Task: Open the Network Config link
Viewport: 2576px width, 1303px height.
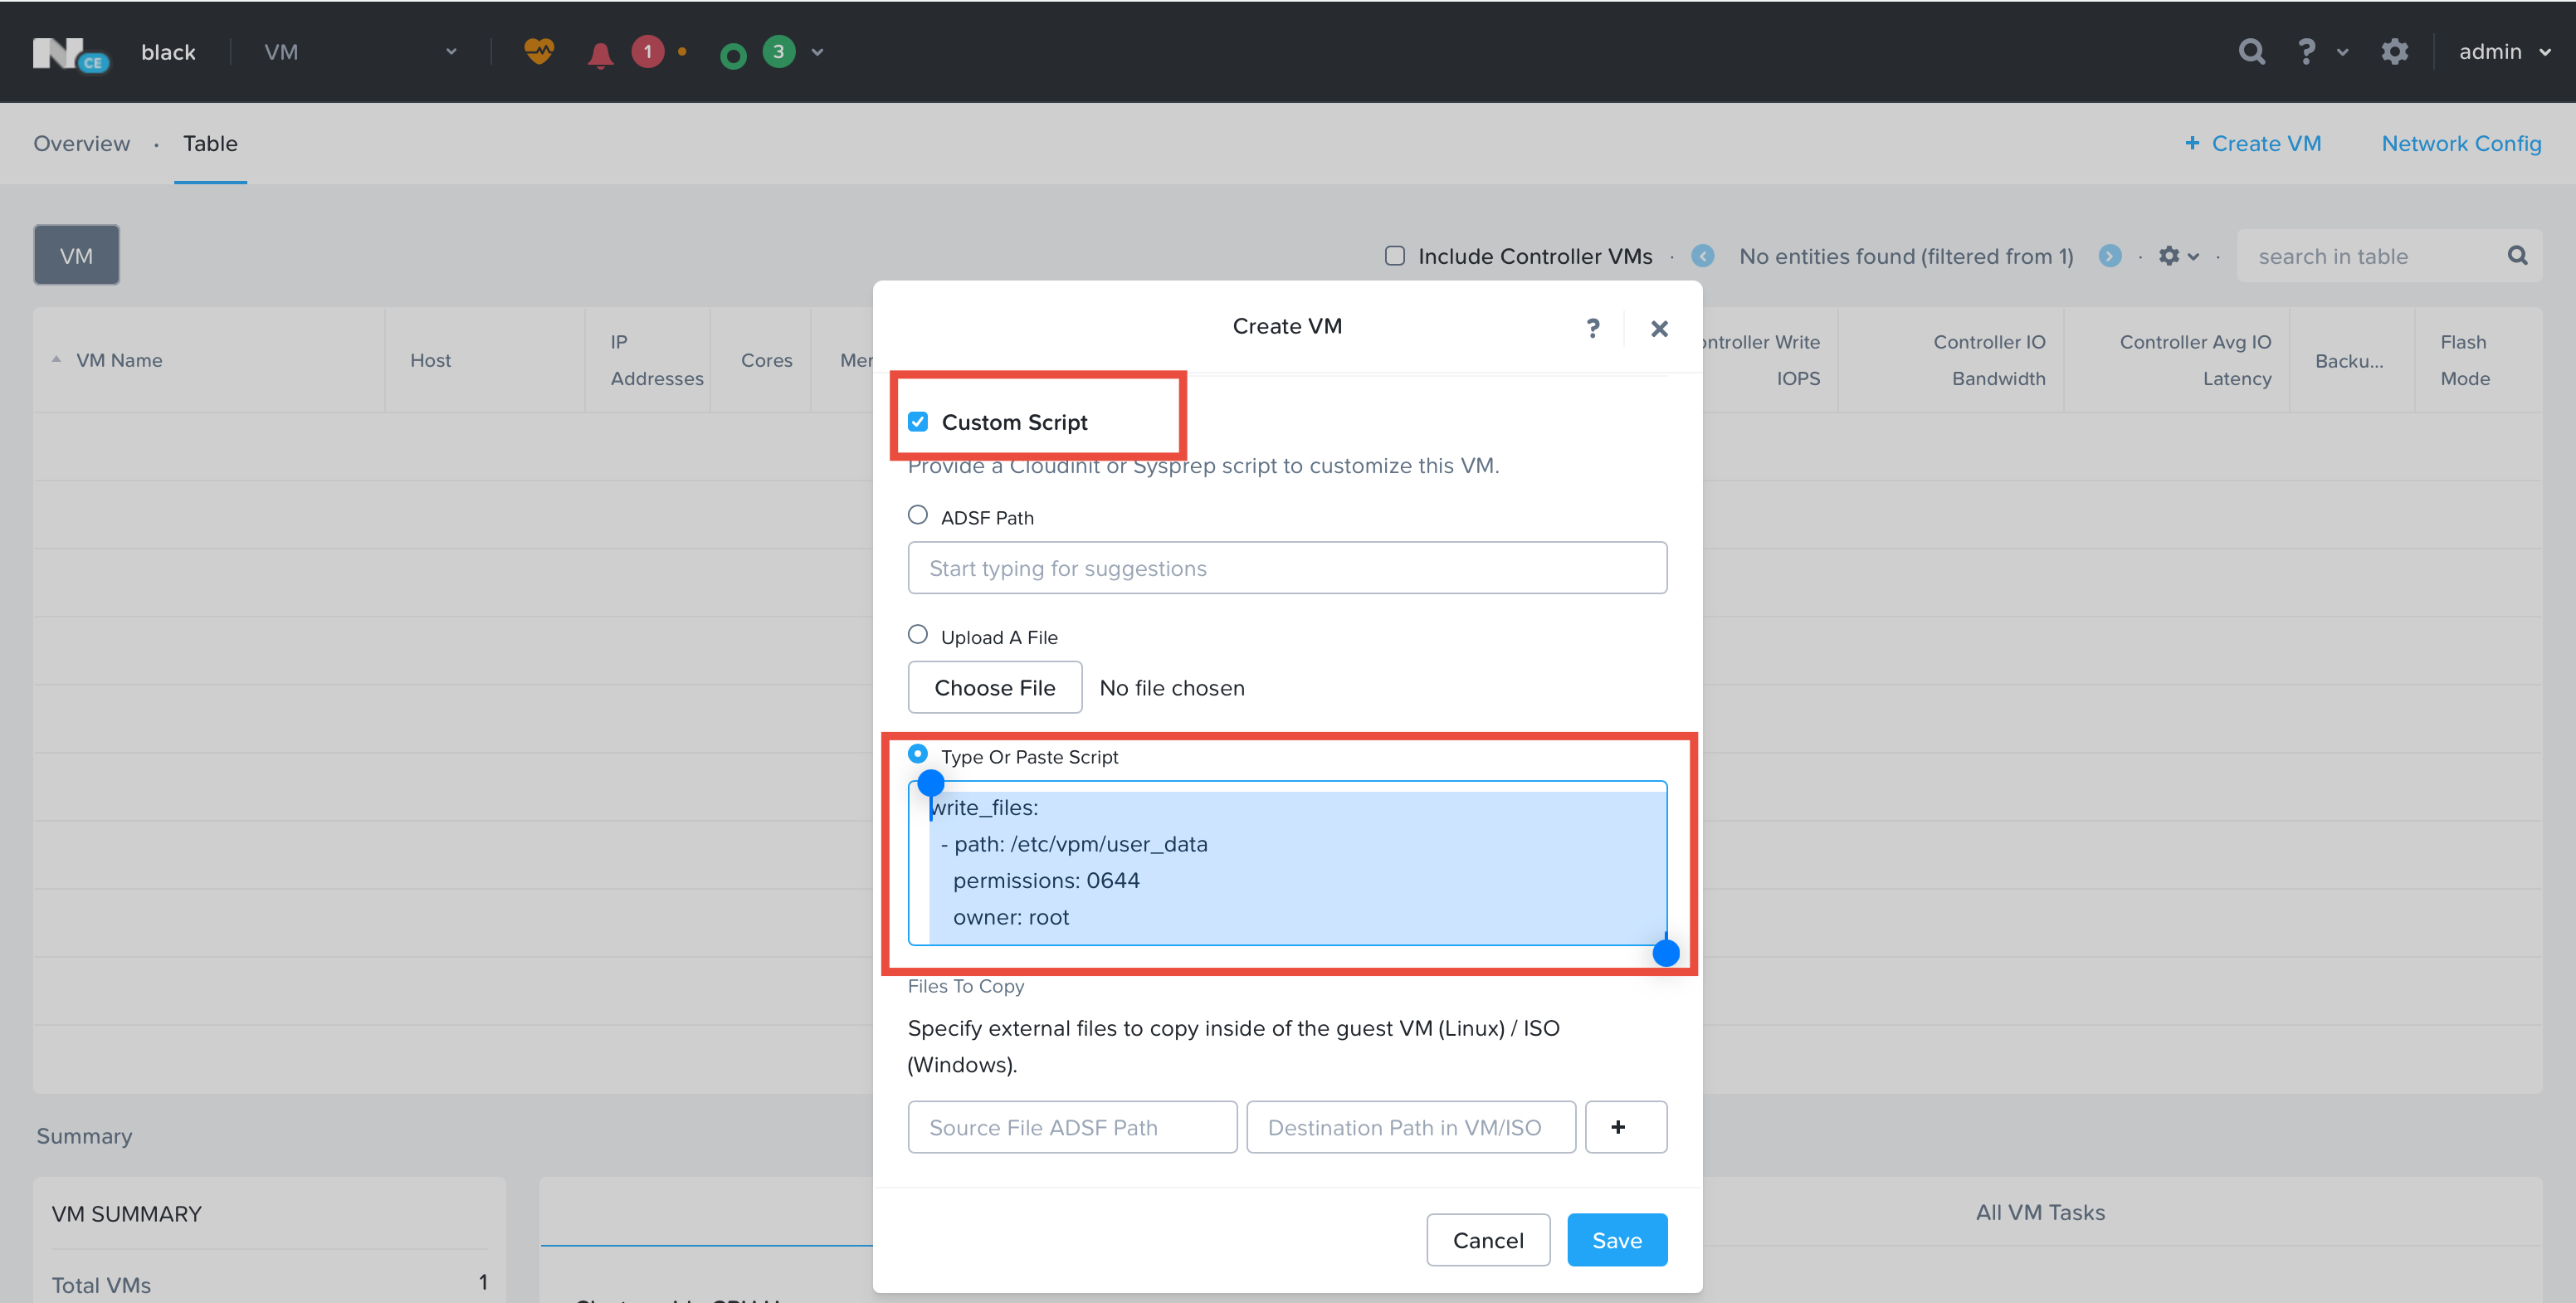Action: [x=2461, y=143]
